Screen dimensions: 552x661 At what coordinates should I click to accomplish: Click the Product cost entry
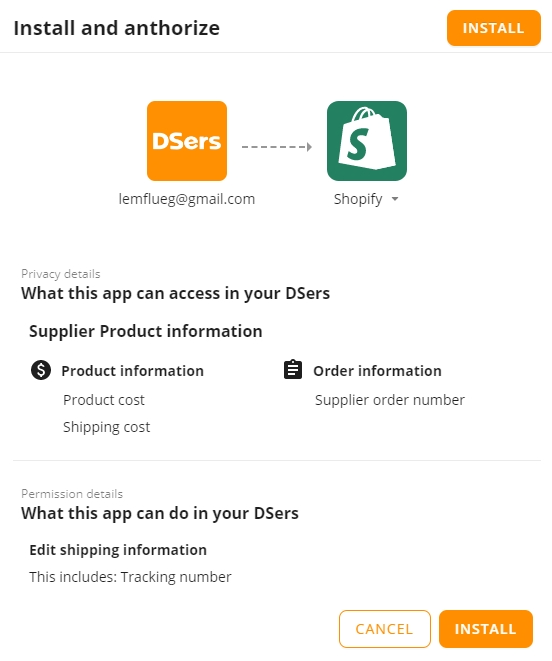tap(104, 400)
